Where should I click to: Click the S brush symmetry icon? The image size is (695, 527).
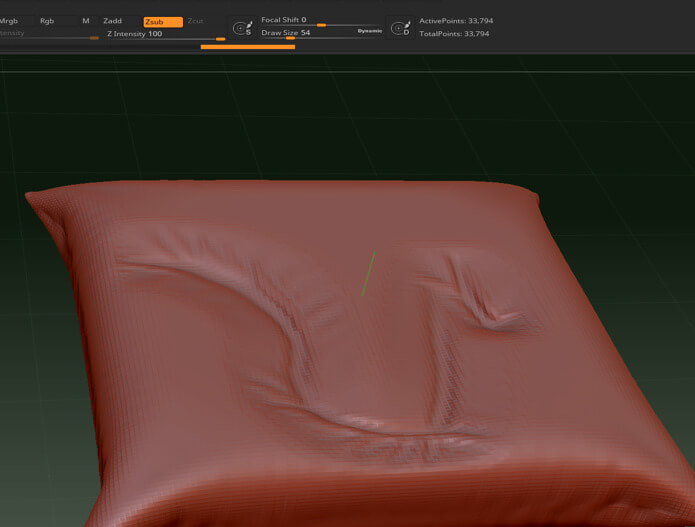point(242,28)
